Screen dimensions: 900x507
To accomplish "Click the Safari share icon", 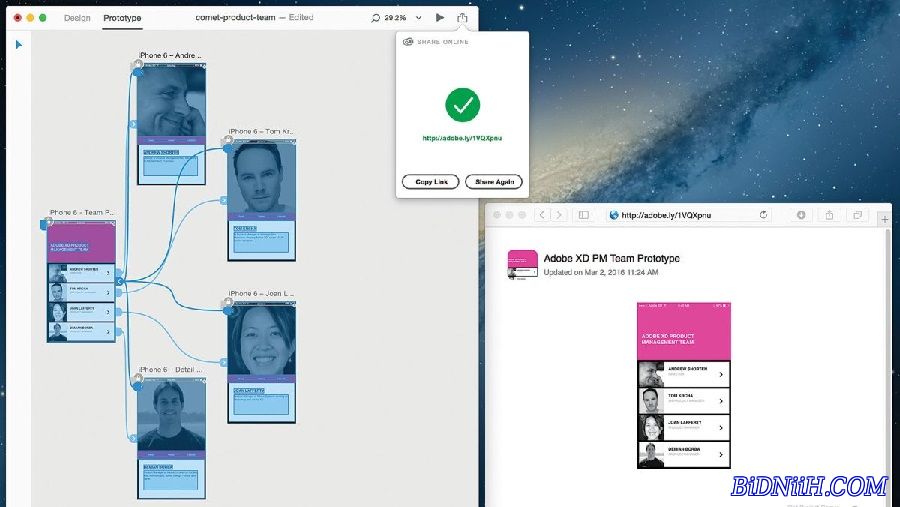I will pyautogui.click(x=829, y=215).
